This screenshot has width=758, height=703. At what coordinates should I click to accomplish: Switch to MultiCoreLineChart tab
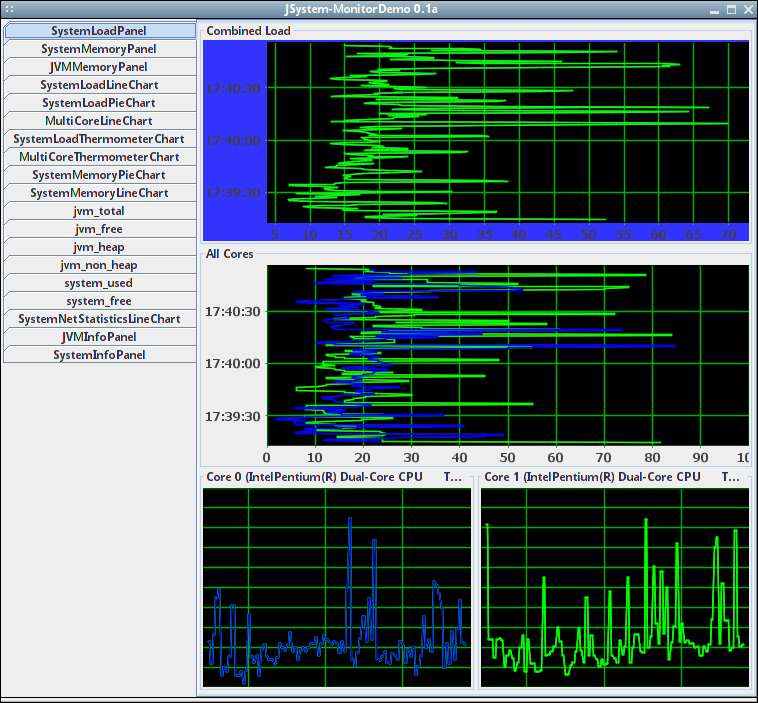coord(100,120)
